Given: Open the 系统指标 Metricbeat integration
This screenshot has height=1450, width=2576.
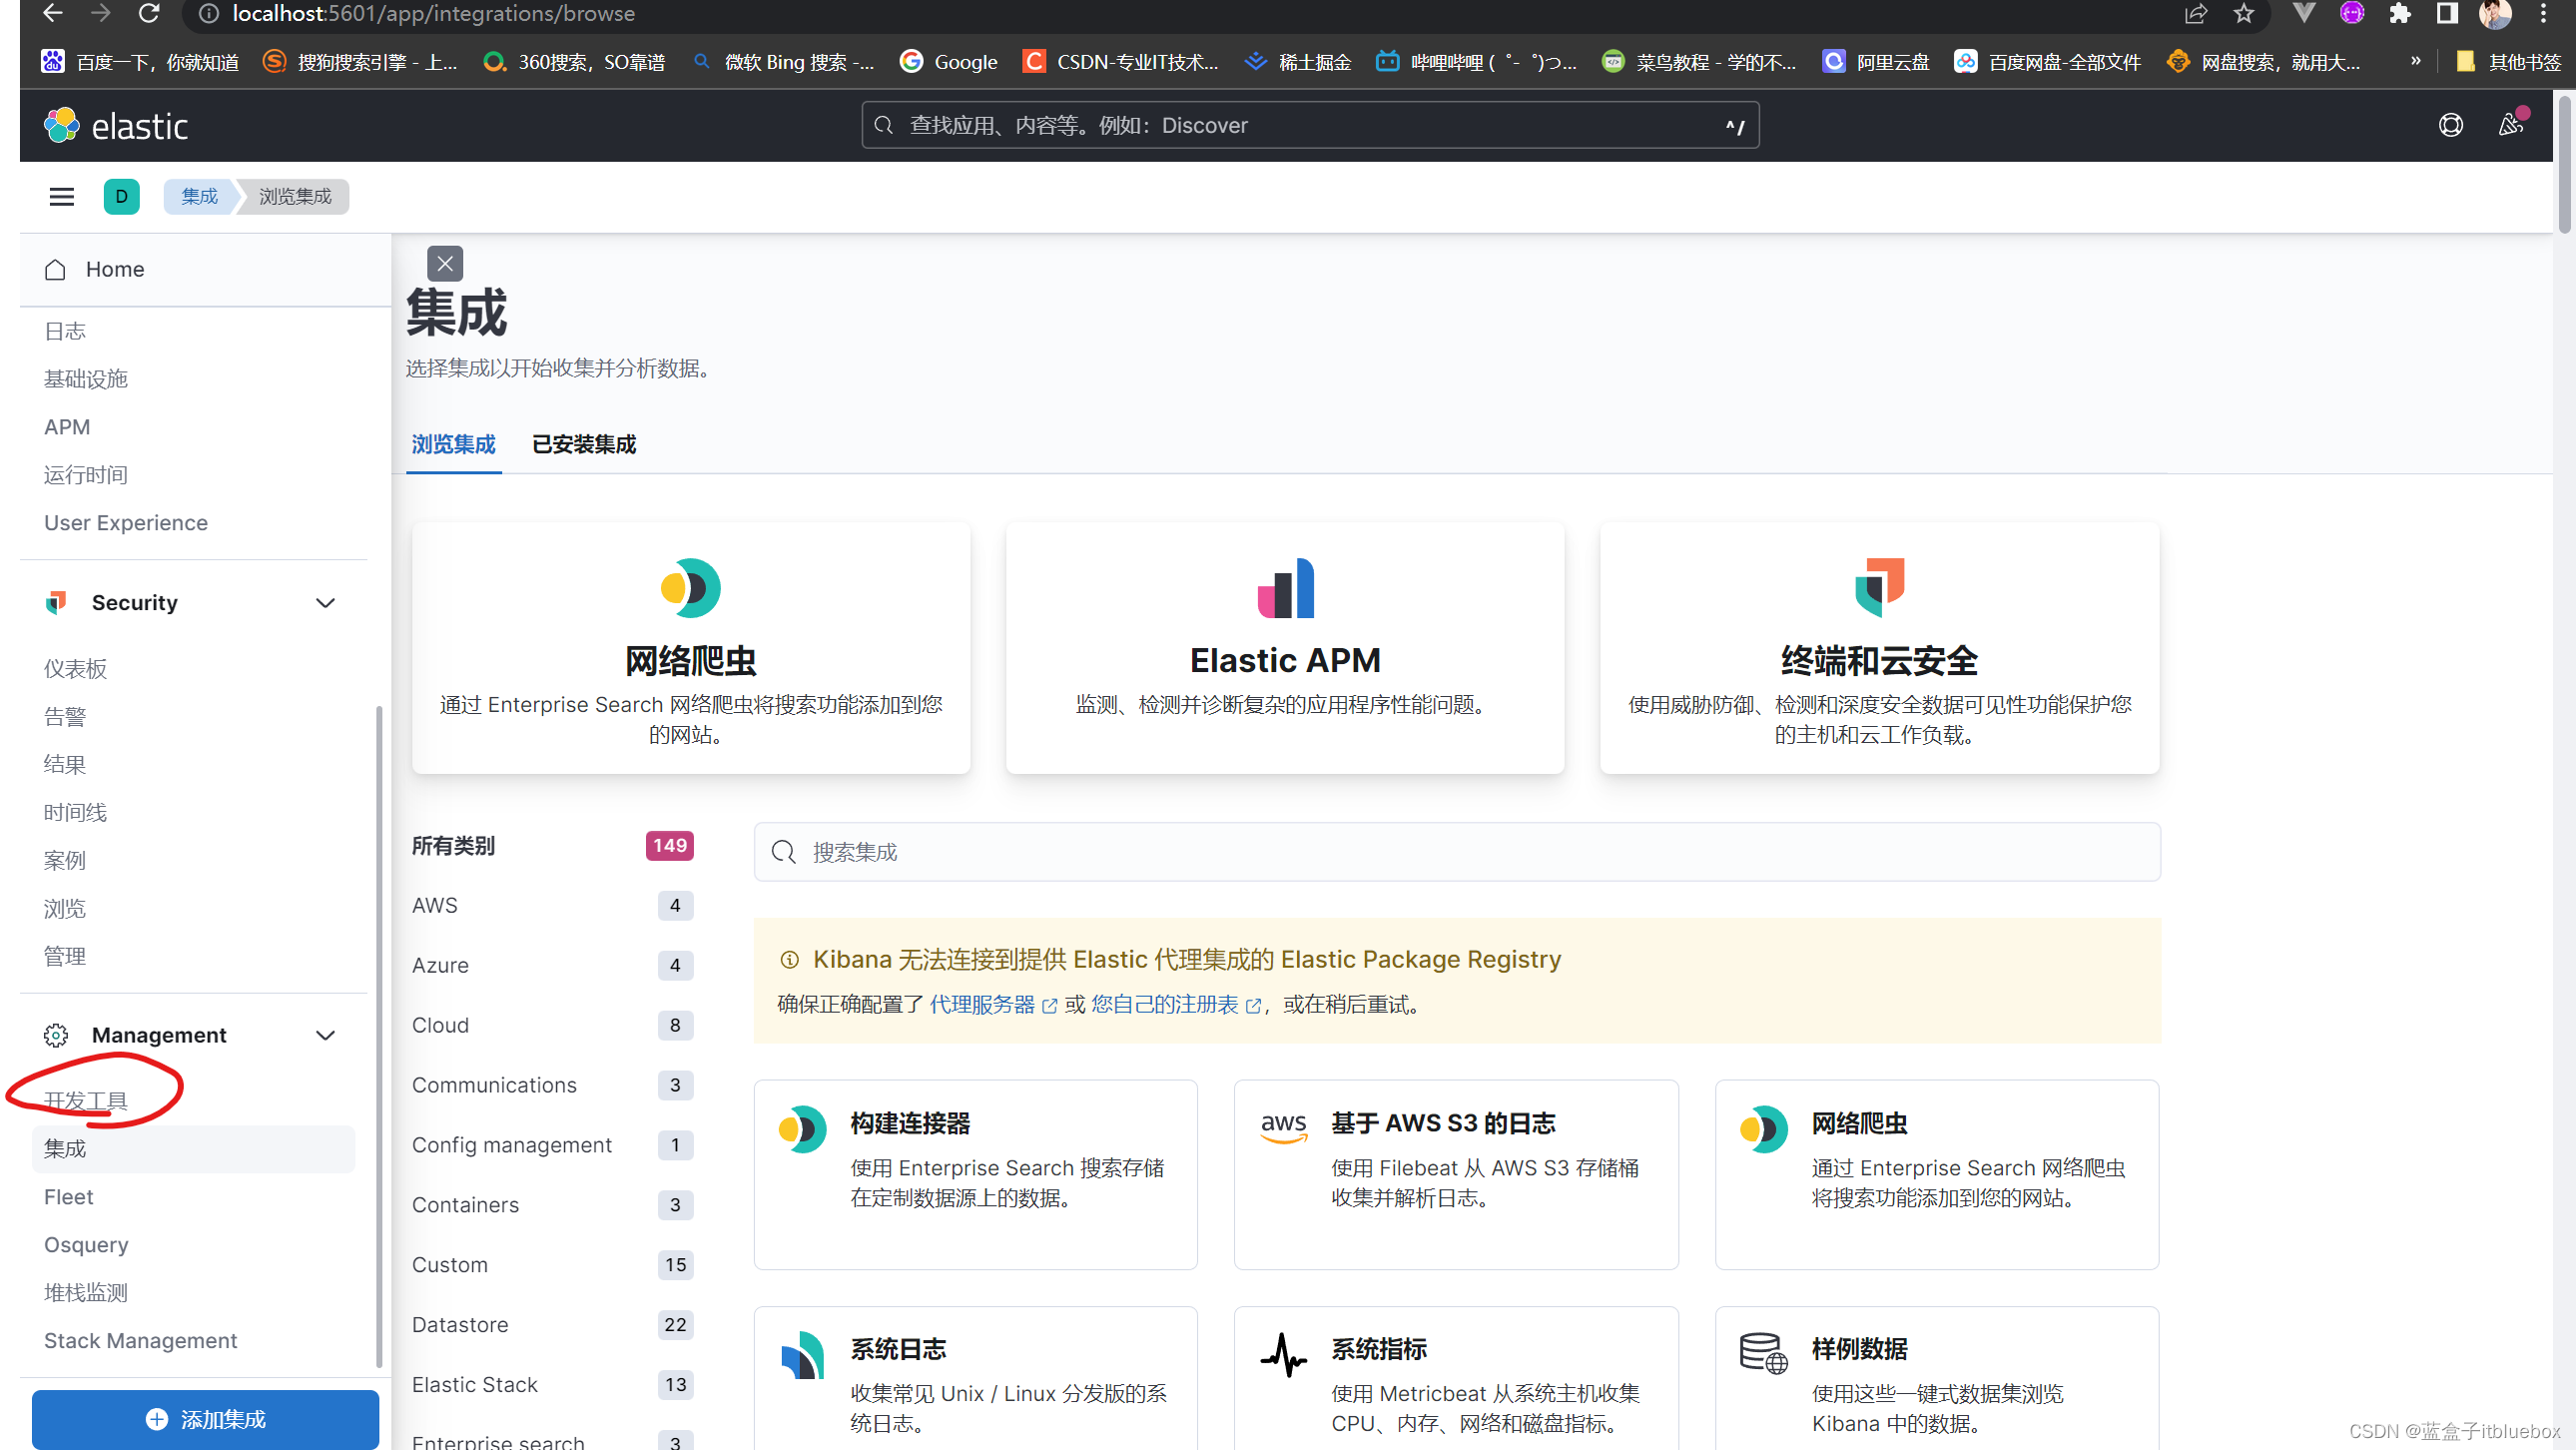Looking at the screenshot, I should 1455,1380.
